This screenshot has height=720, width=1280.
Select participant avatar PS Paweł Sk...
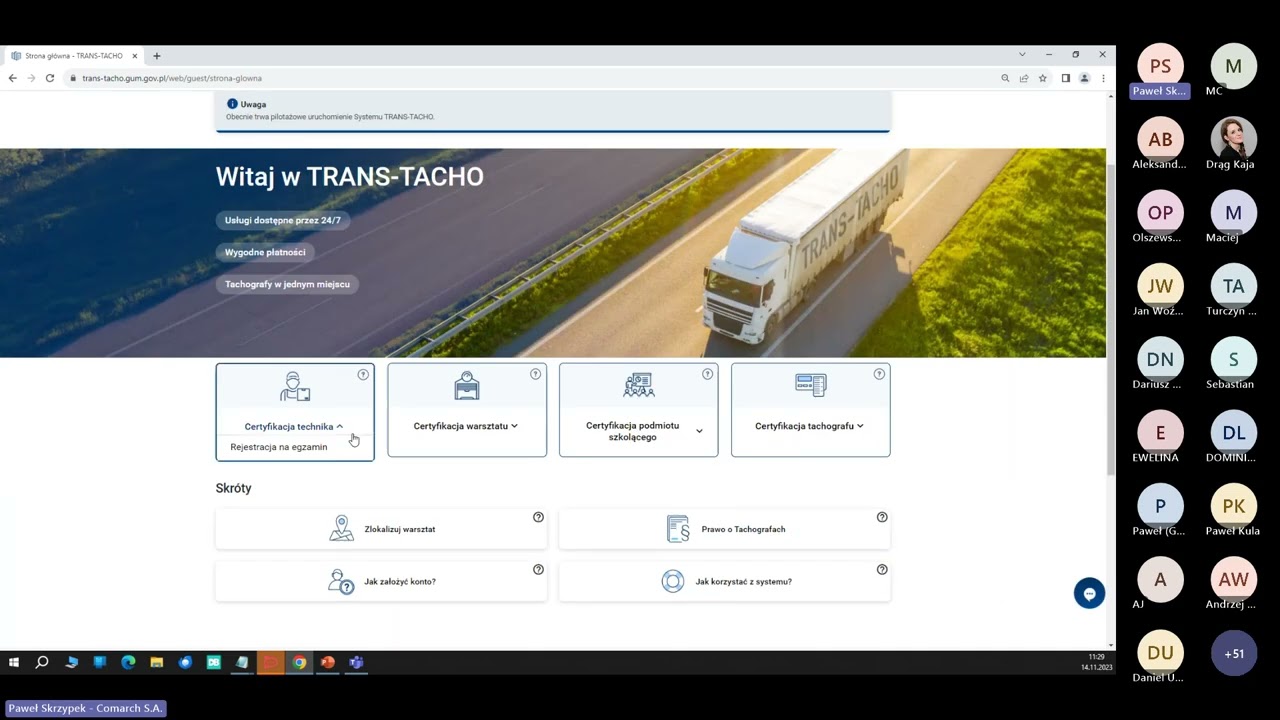(1160, 66)
